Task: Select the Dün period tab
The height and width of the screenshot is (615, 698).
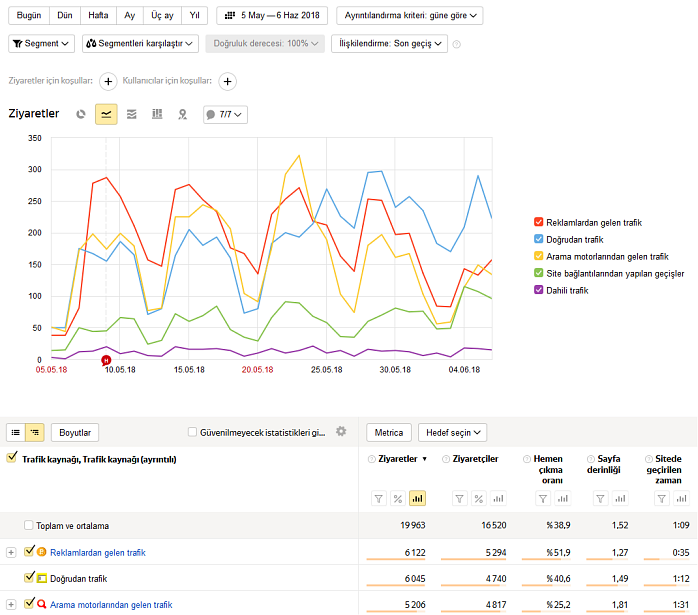Action: point(65,16)
